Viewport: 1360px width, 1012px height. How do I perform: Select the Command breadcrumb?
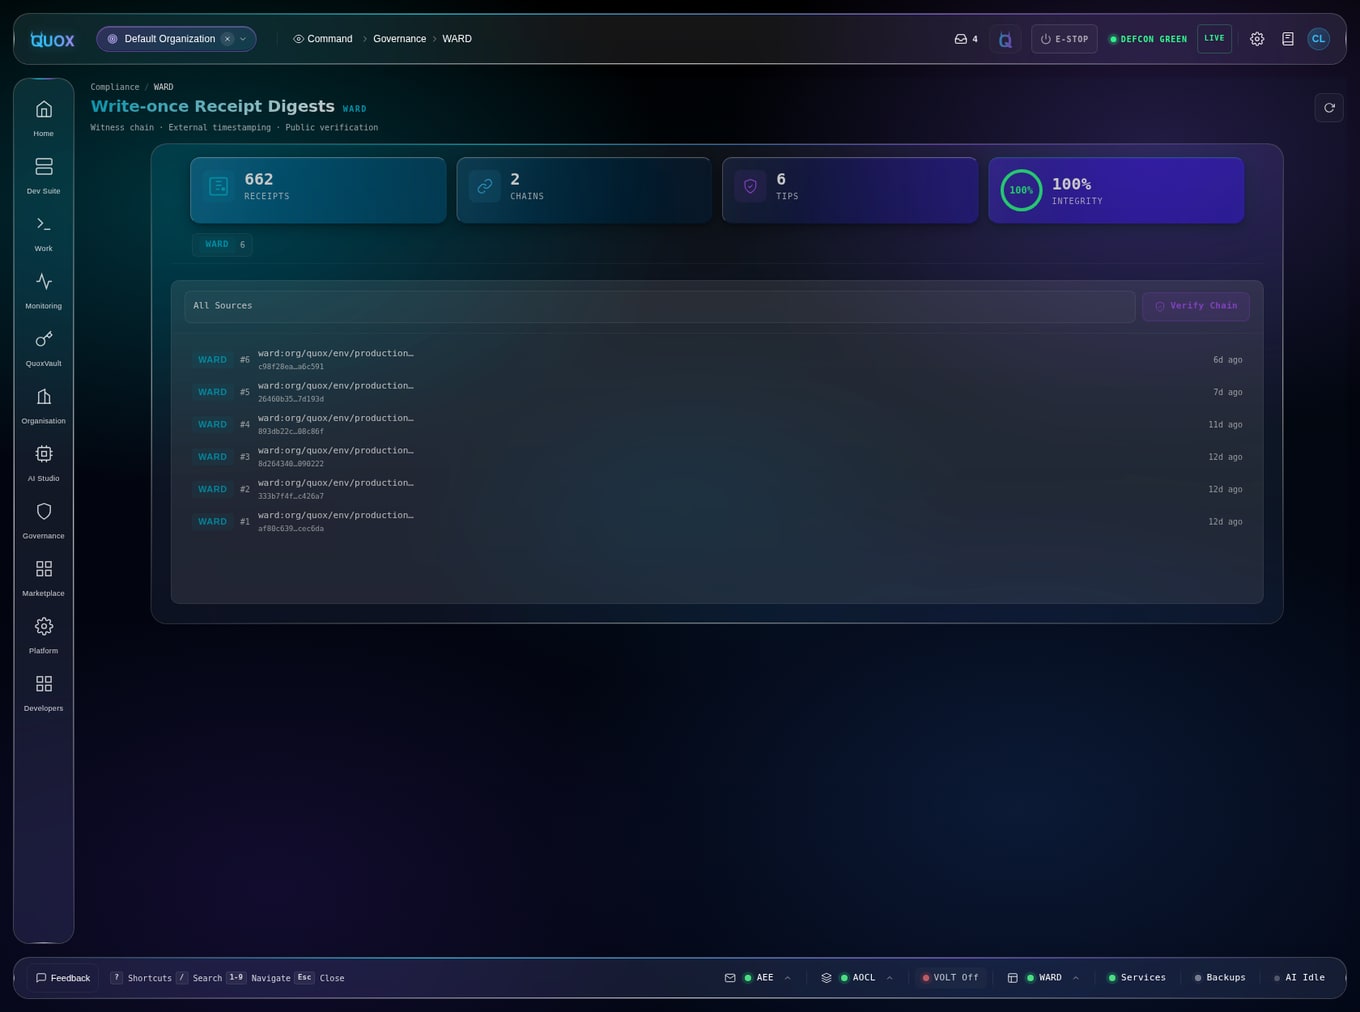pyautogui.click(x=322, y=39)
